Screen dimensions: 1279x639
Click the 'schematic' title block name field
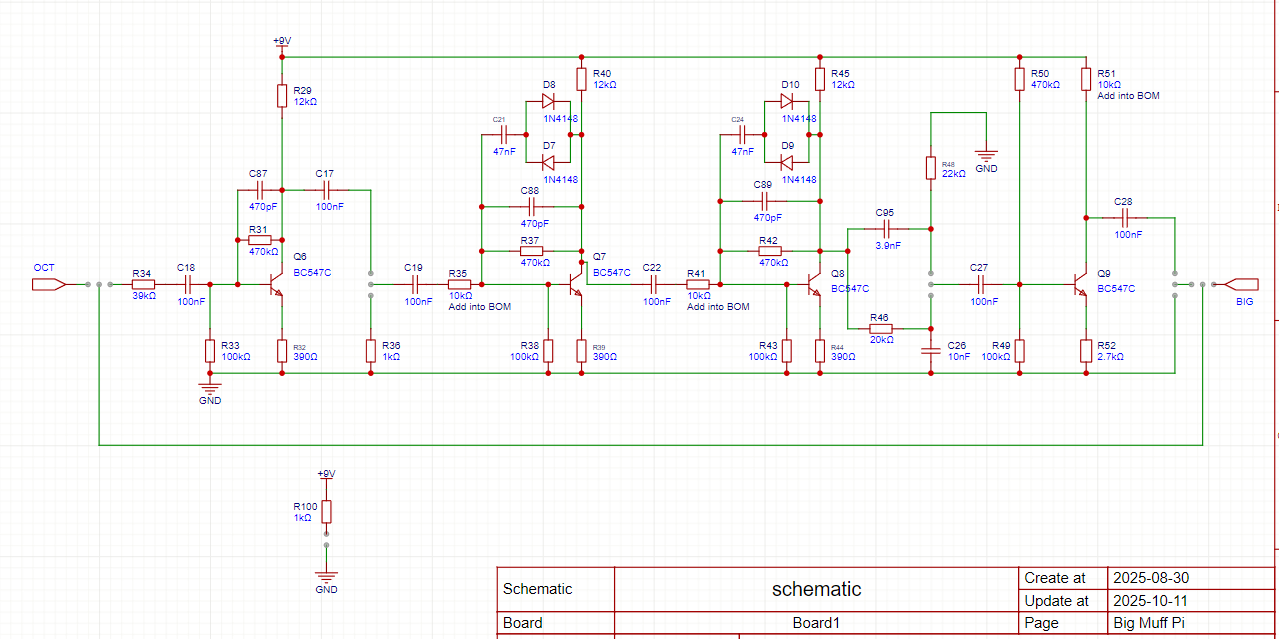816,589
